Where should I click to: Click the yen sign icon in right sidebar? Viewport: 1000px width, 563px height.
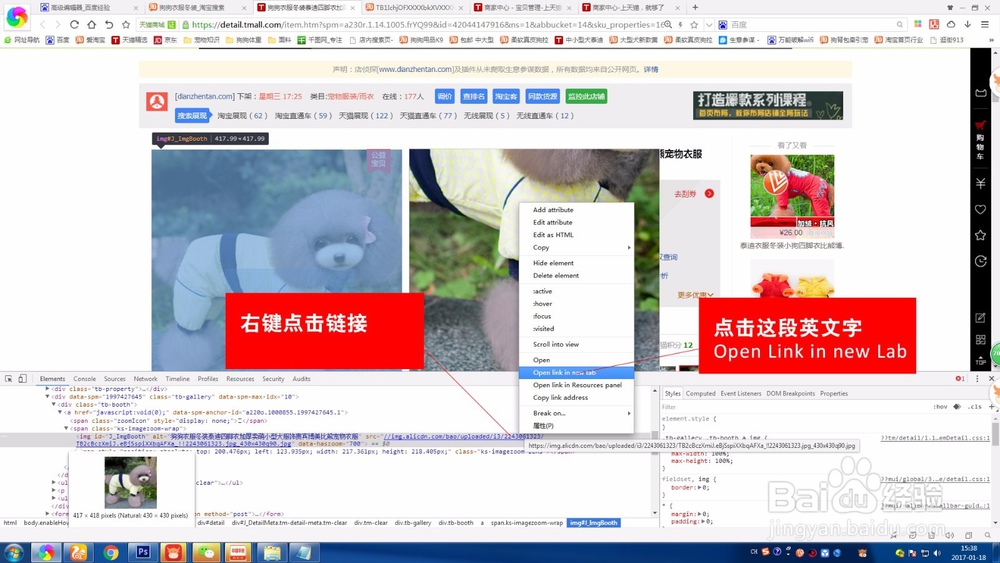click(980, 184)
